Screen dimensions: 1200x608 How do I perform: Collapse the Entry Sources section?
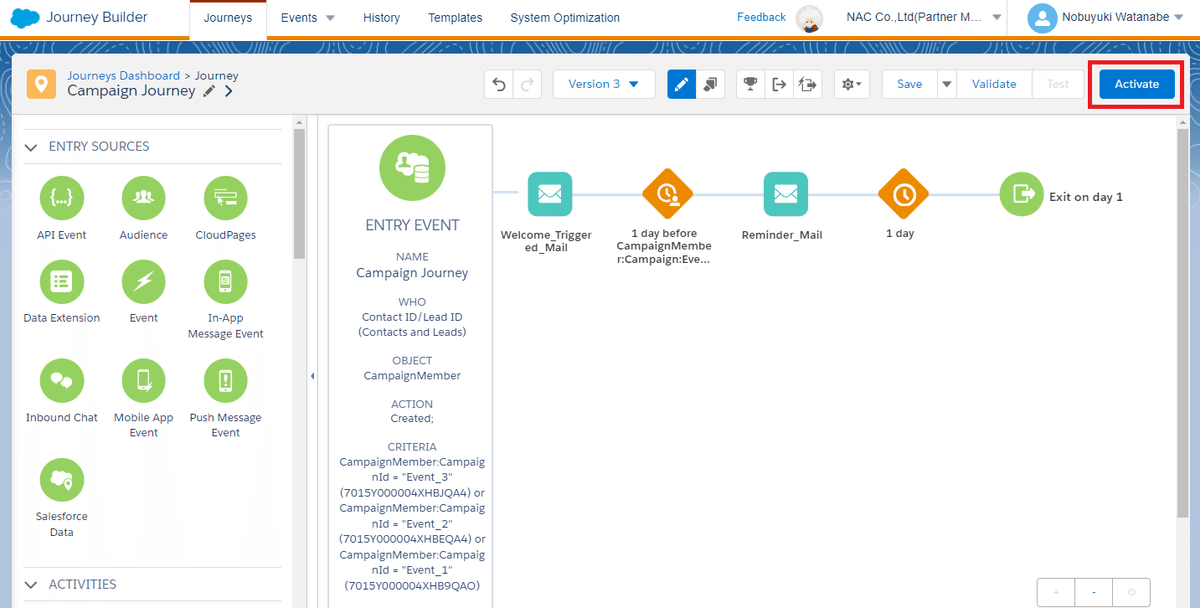click(x=29, y=146)
